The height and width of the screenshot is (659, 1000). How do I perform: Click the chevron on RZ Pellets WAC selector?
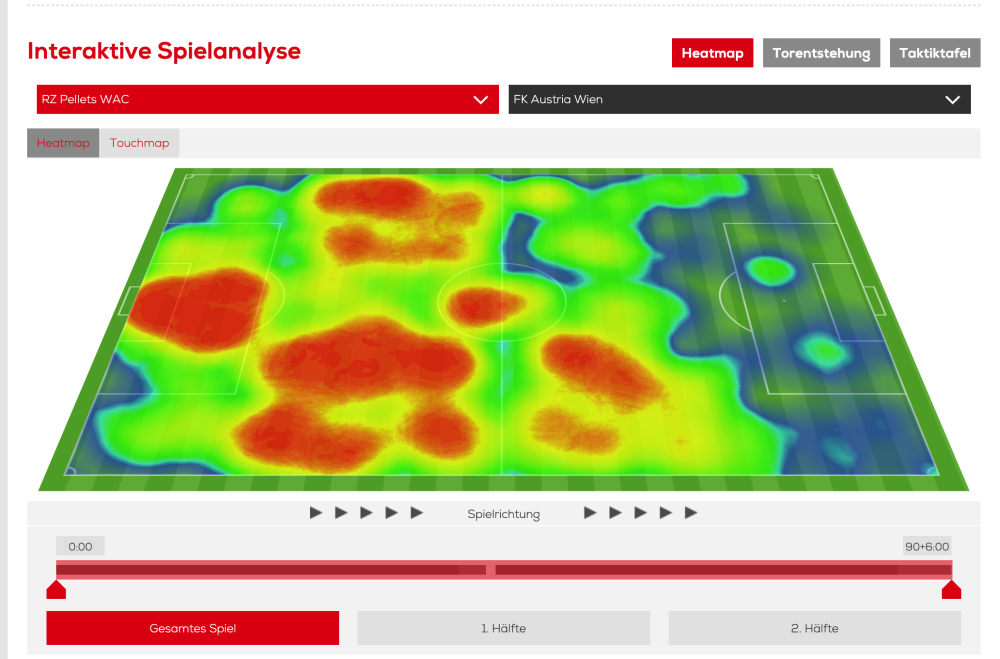[480, 100]
